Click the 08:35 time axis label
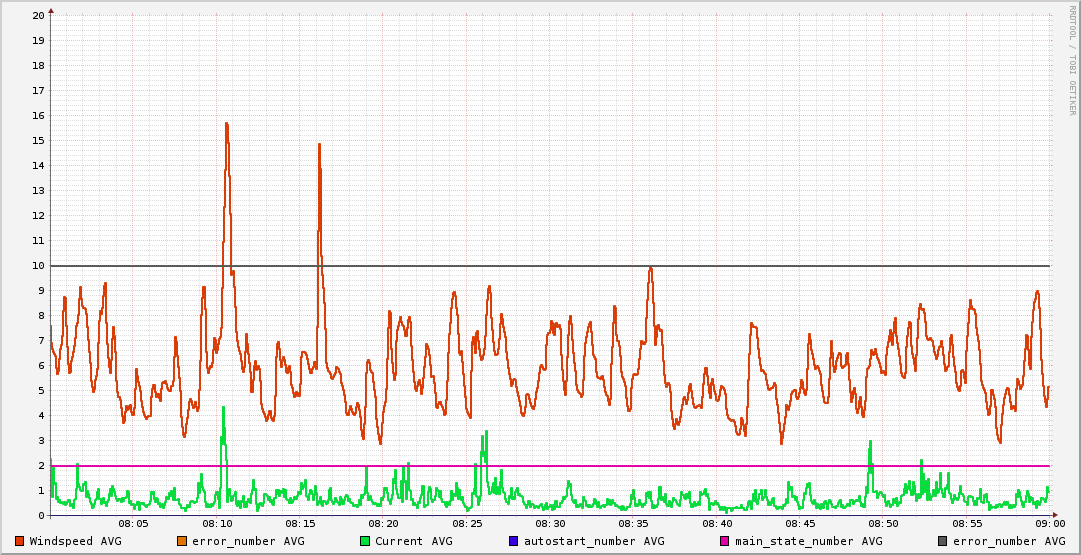 633,524
